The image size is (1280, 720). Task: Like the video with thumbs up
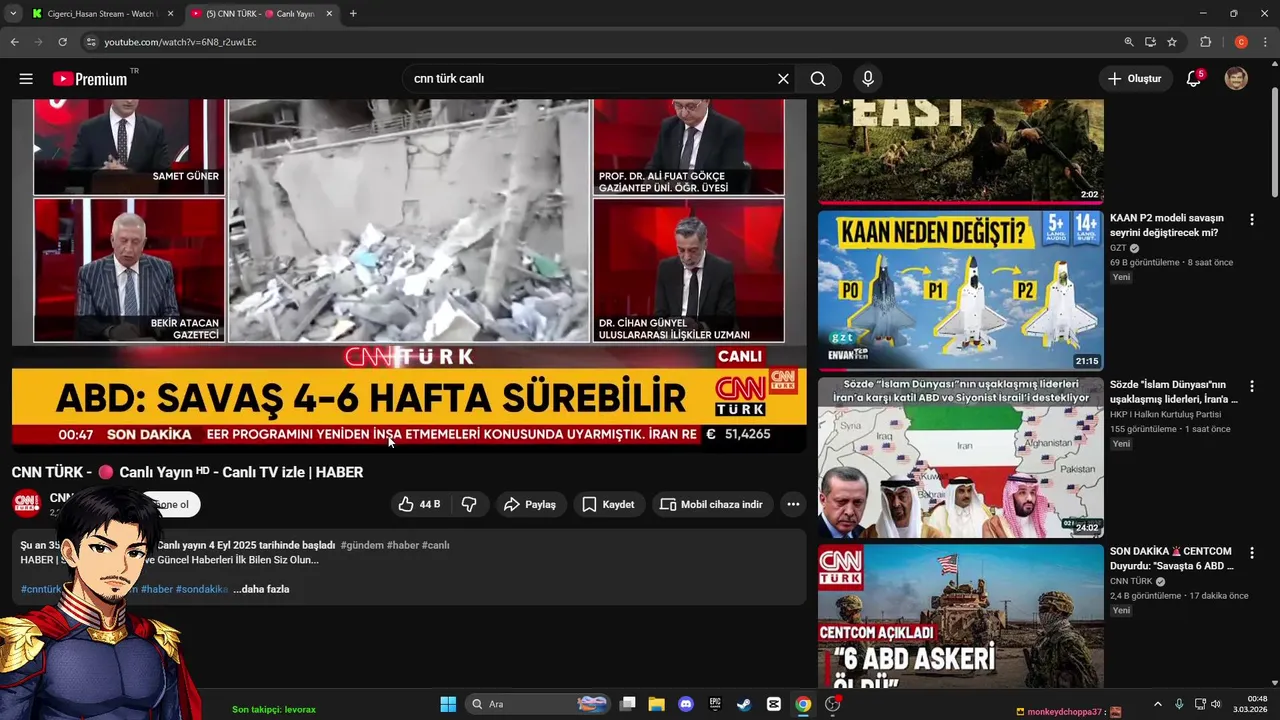click(x=419, y=505)
